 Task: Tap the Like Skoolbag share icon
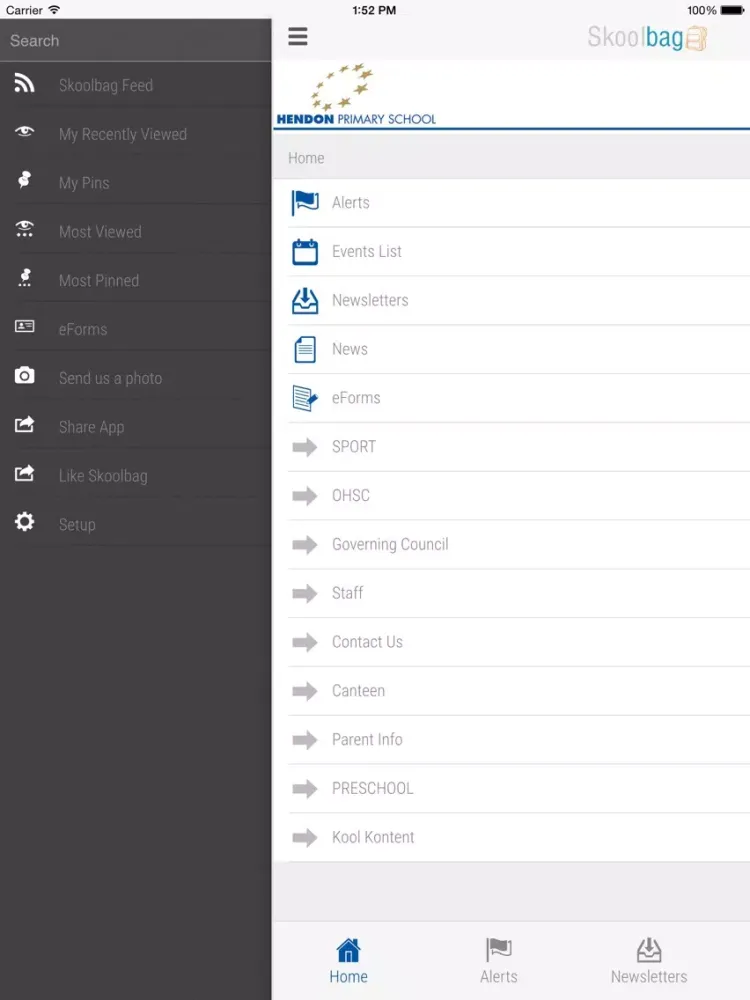pos(24,473)
